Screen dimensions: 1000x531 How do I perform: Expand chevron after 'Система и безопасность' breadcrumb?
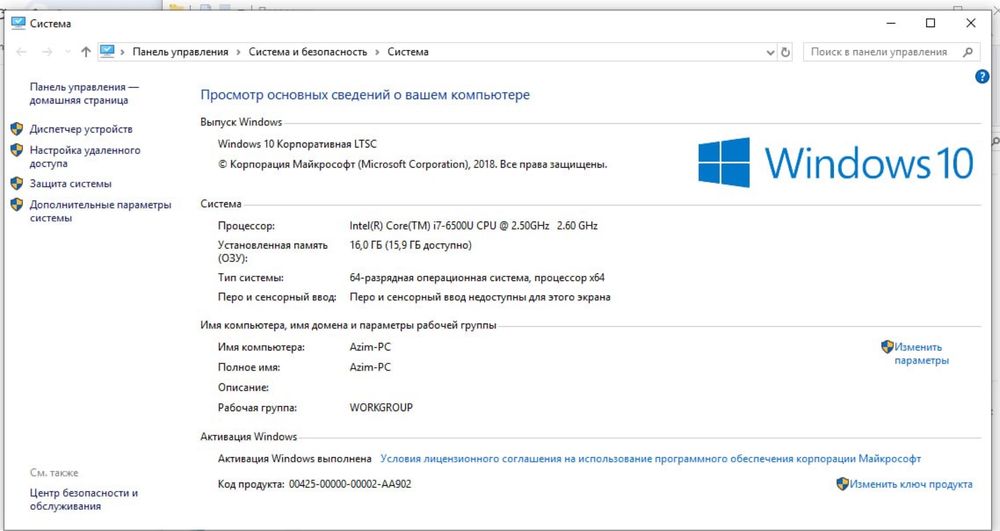(x=378, y=52)
